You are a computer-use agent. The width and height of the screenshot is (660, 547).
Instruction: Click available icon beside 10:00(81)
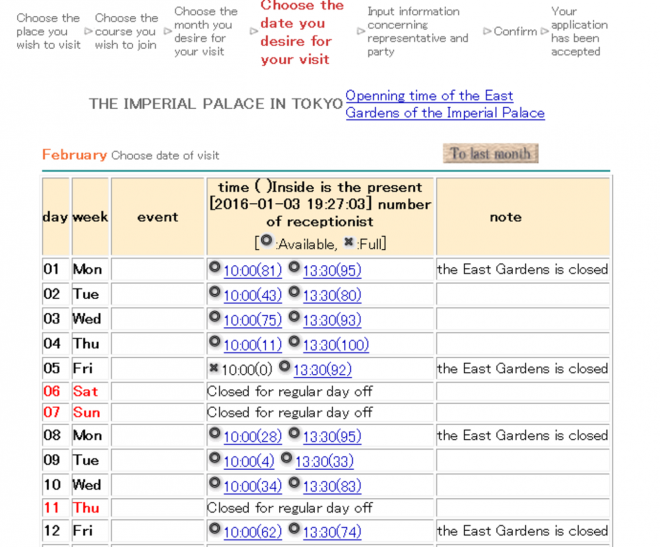[x=215, y=267]
